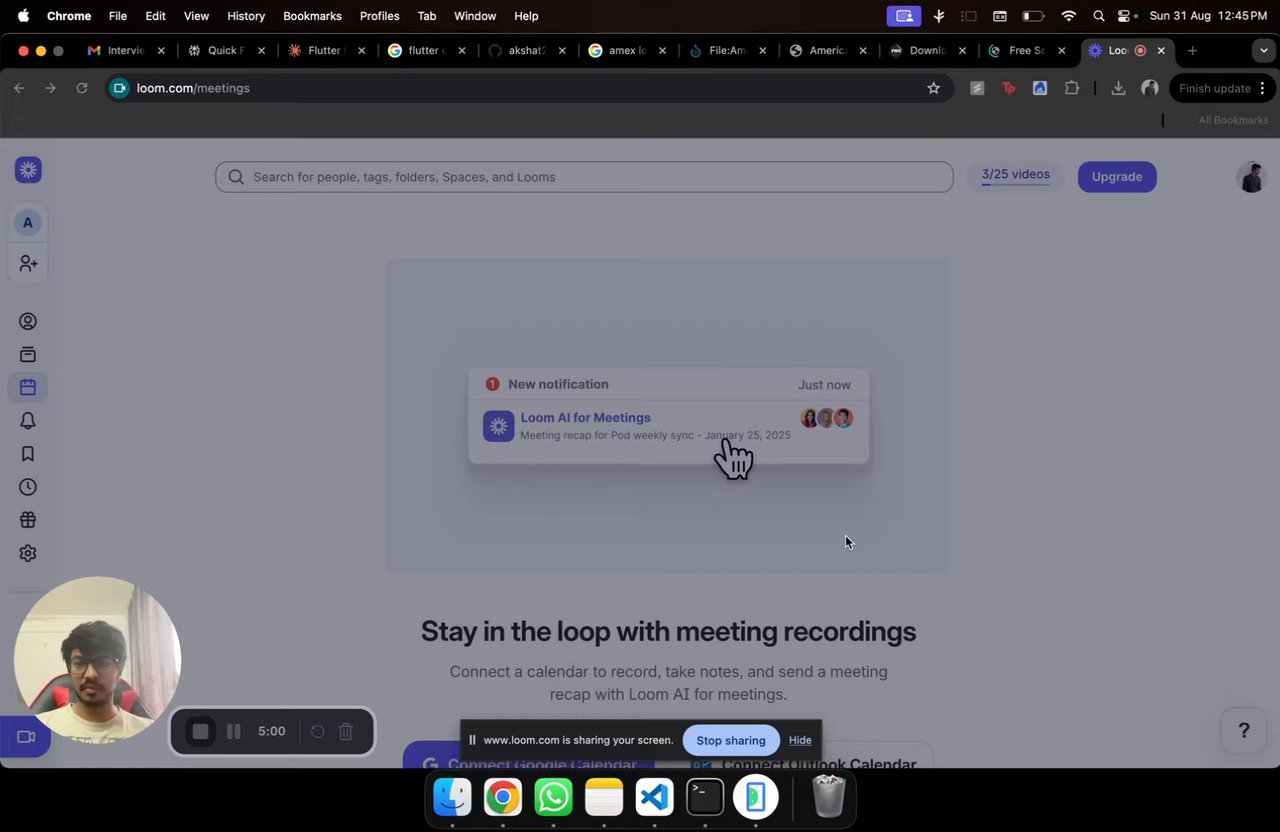Open the View menu
The image size is (1280, 832).
coord(196,16)
